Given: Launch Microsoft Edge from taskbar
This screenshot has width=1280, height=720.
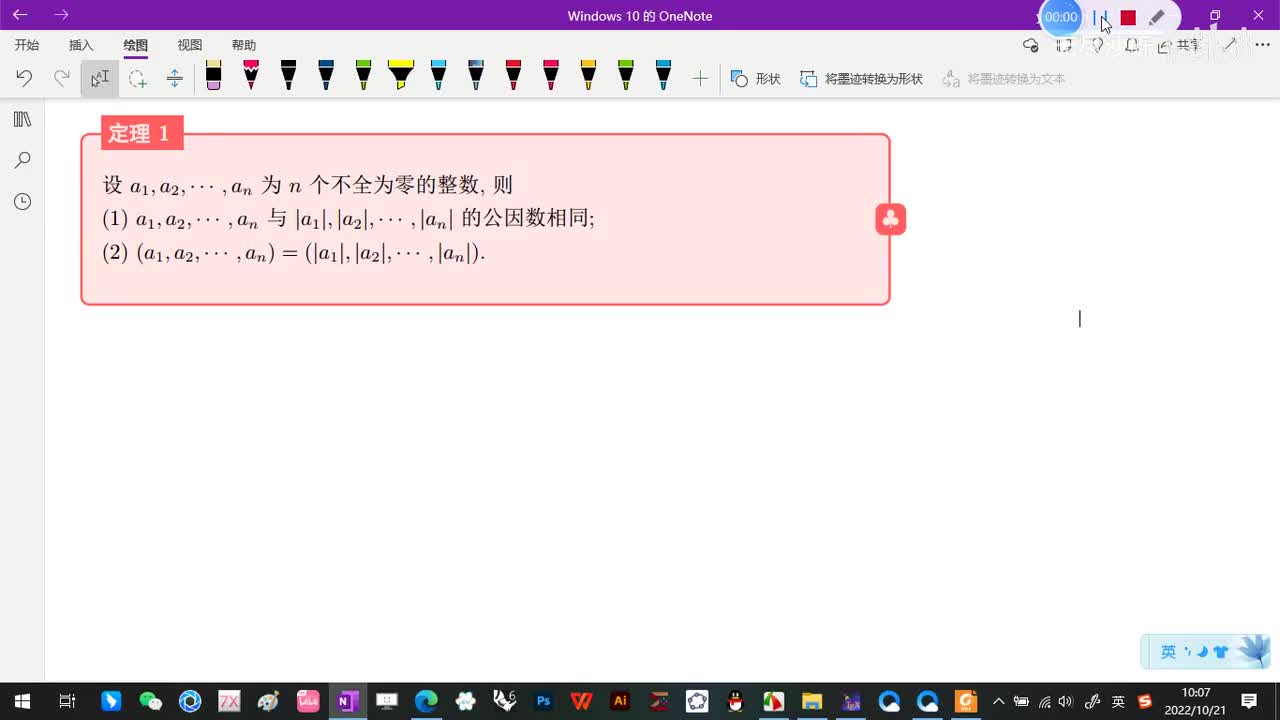Looking at the screenshot, I should (x=426, y=701).
